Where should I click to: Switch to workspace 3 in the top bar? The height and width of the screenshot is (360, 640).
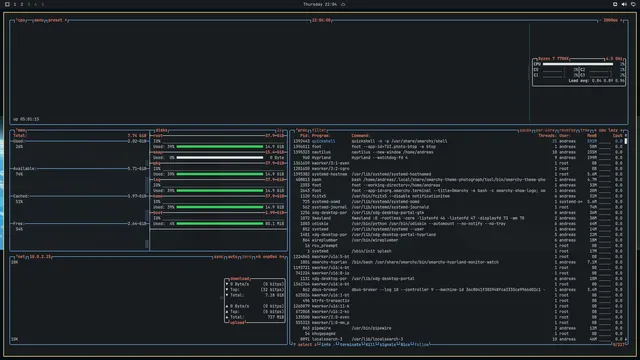[29, 4]
